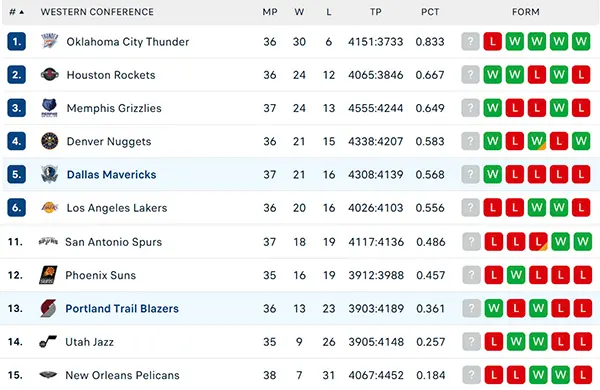This screenshot has width=600, height=390.
Task: Open Thunder's upcoming match question mark badge
Action: (x=471, y=41)
